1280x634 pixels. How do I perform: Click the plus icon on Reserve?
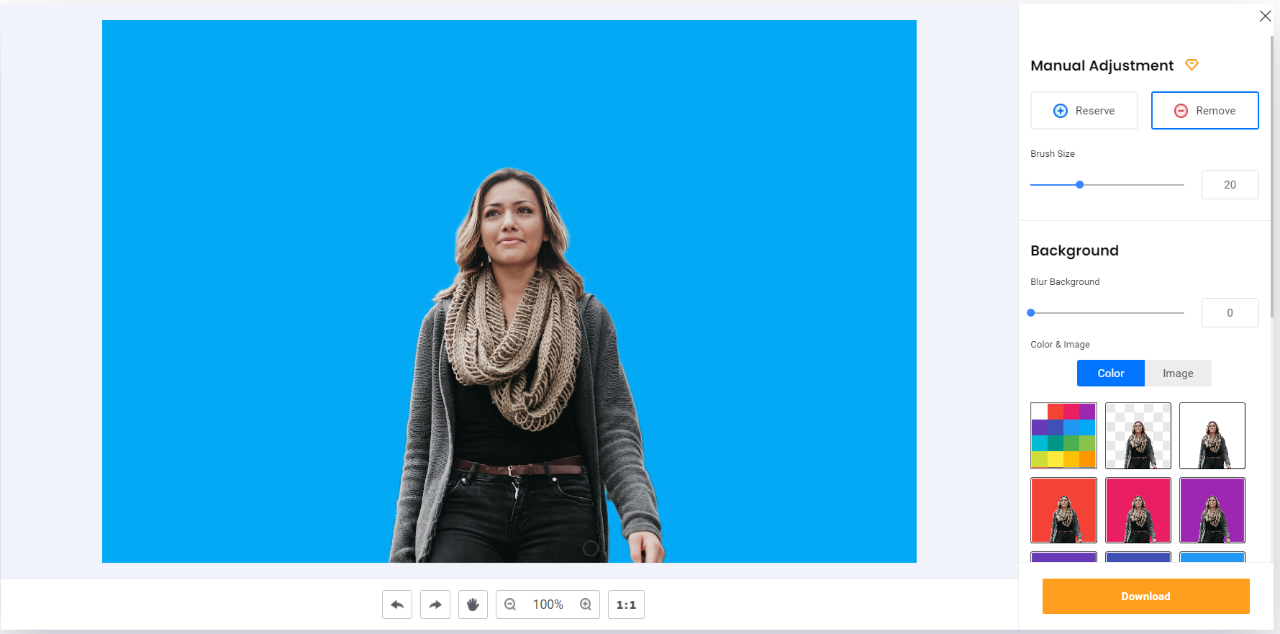1059,110
